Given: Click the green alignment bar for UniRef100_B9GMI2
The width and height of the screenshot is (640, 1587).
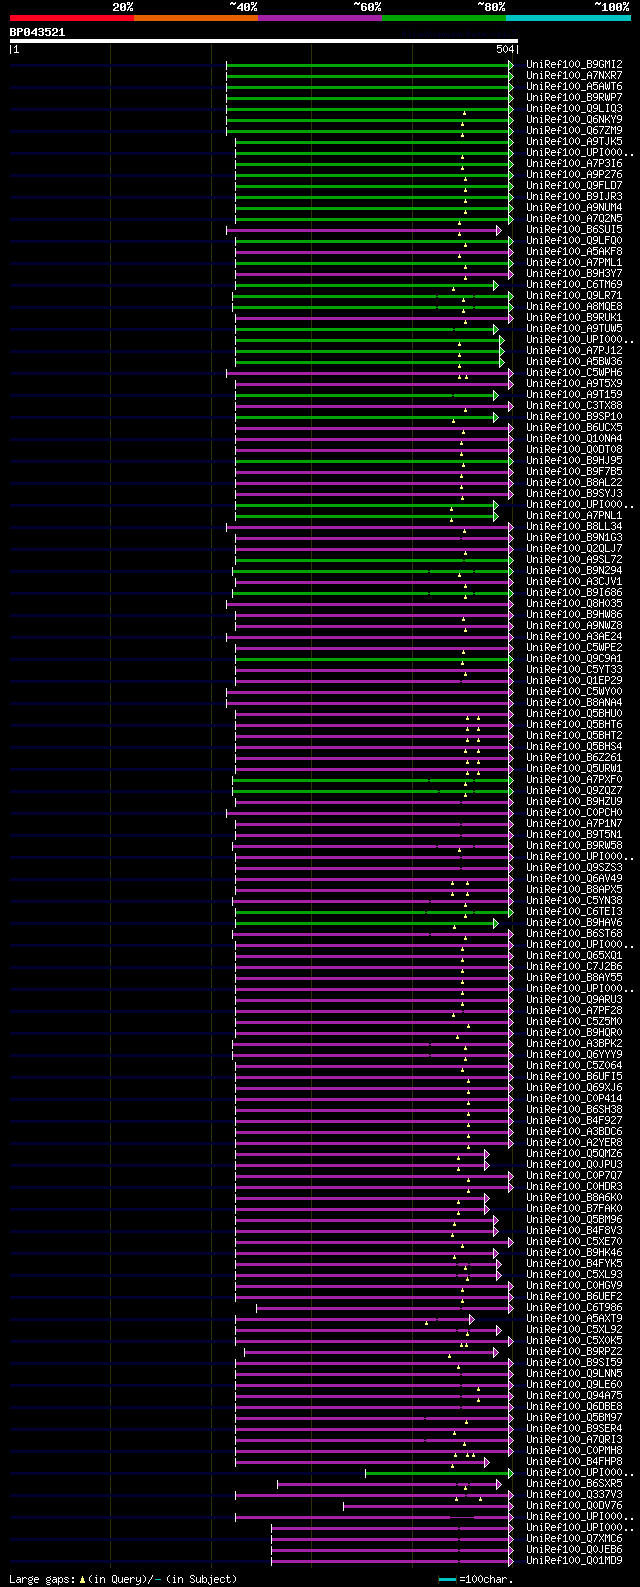Looking at the screenshot, I should [367, 65].
